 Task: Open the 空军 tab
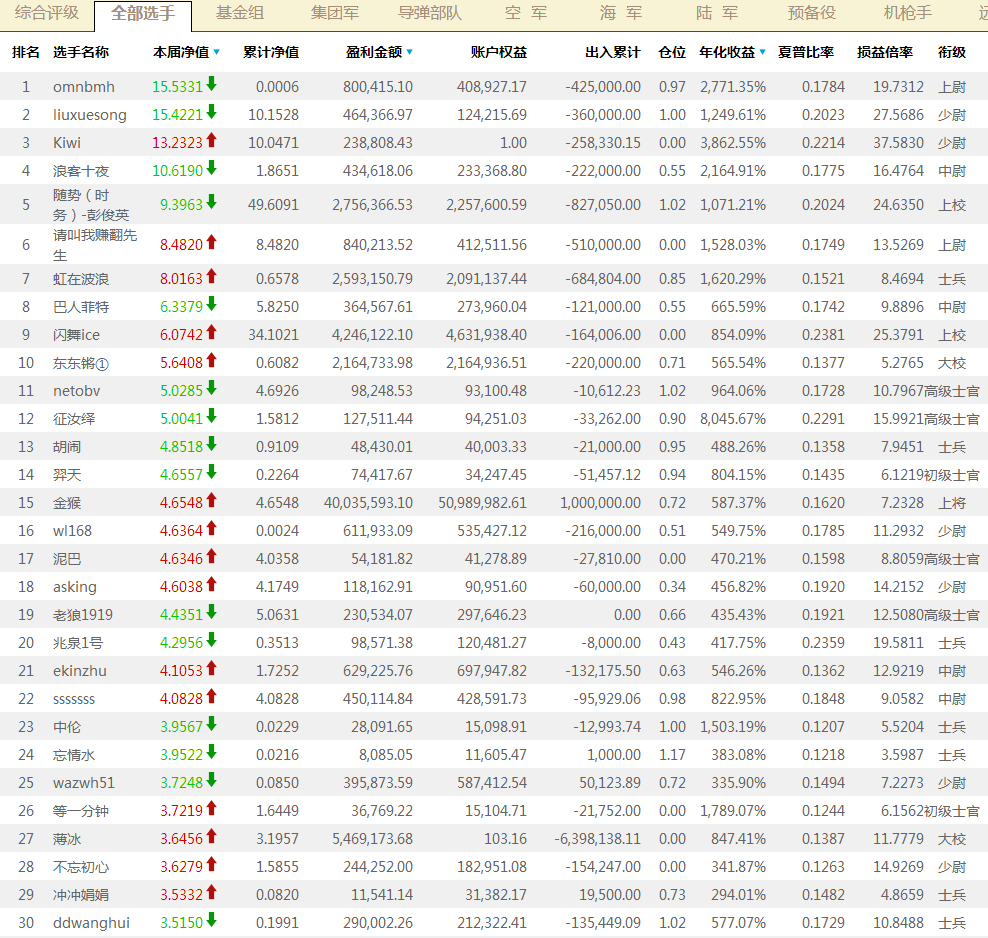pyautogui.click(x=526, y=13)
